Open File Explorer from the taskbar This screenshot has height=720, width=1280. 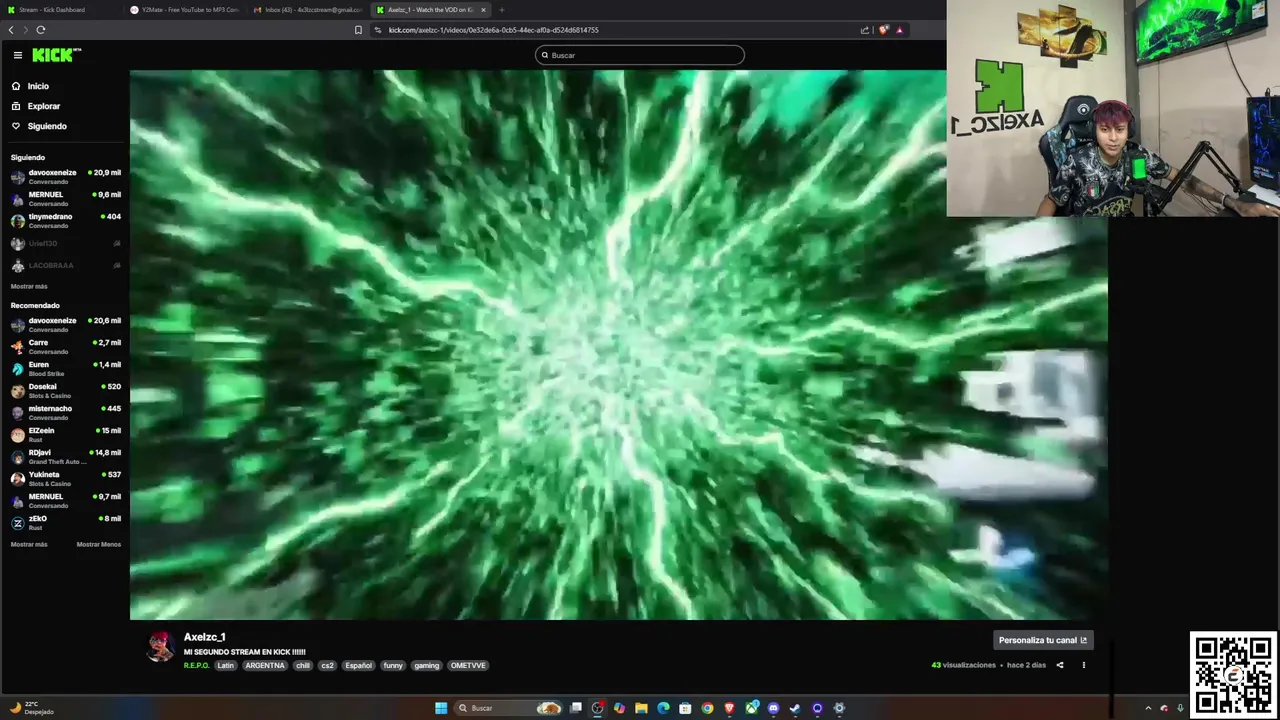point(641,708)
